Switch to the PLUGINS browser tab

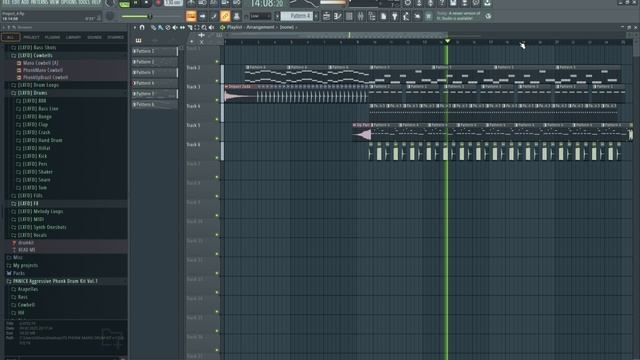click(52, 37)
